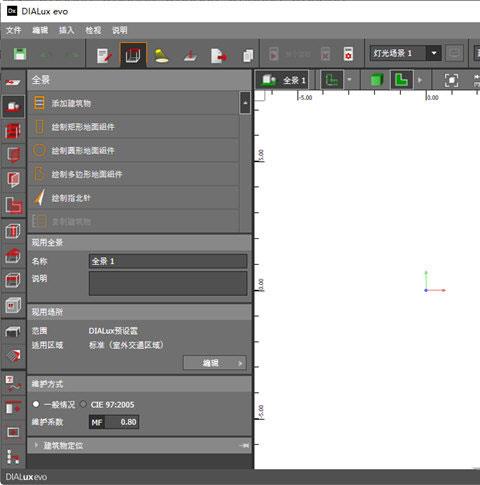Image resolution: width=480 pixels, height=485 pixels.
Task: Save the project with the green disk icon
Action: pyautogui.click(x=20, y=54)
